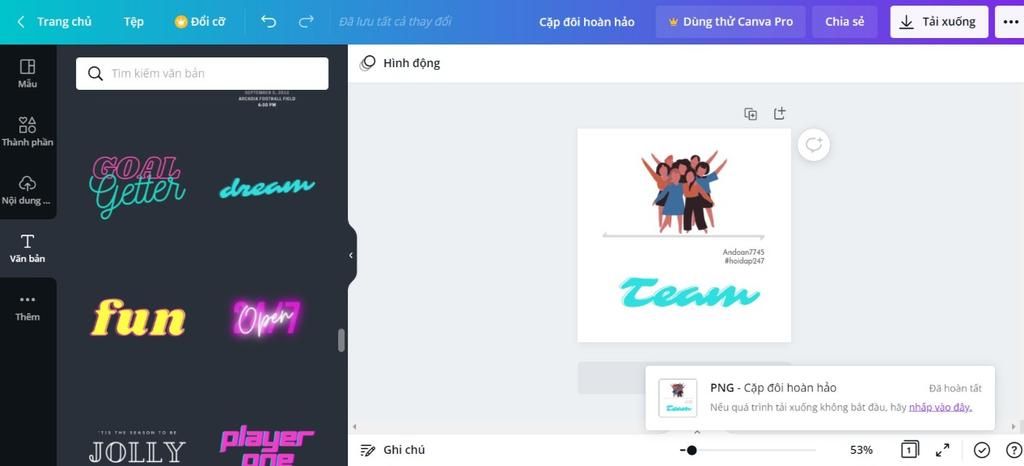This screenshot has width=1024, height=466.
Task: Open the Tệp file menu
Action: pyautogui.click(x=133, y=22)
